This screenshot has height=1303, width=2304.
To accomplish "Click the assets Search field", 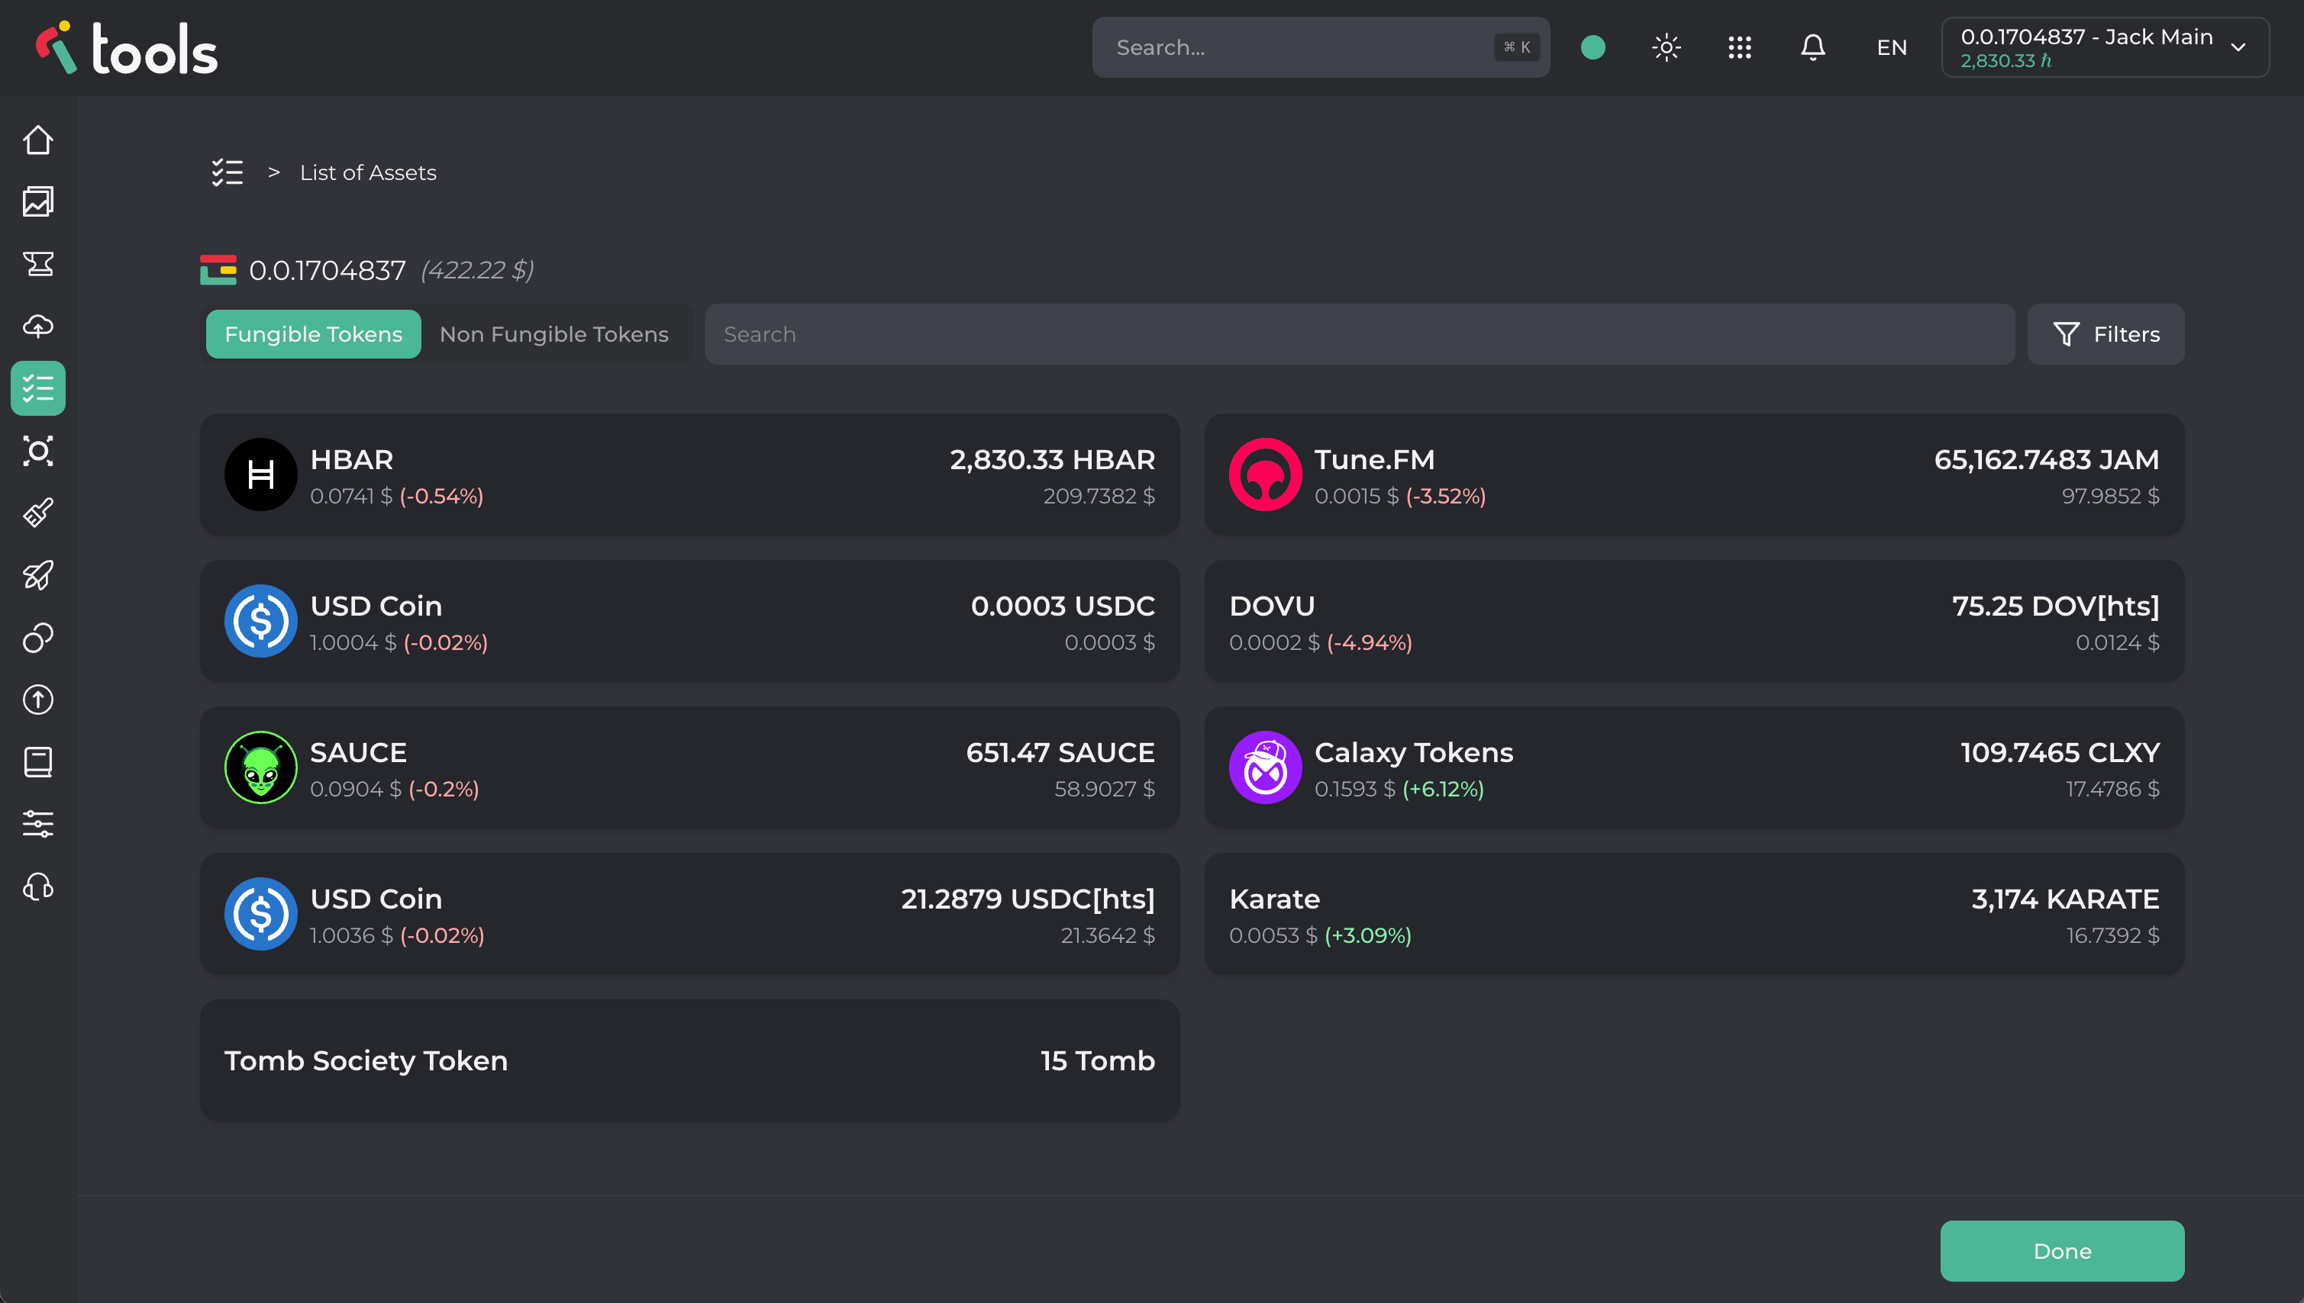I will pyautogui.click(x=1359, y=334).
